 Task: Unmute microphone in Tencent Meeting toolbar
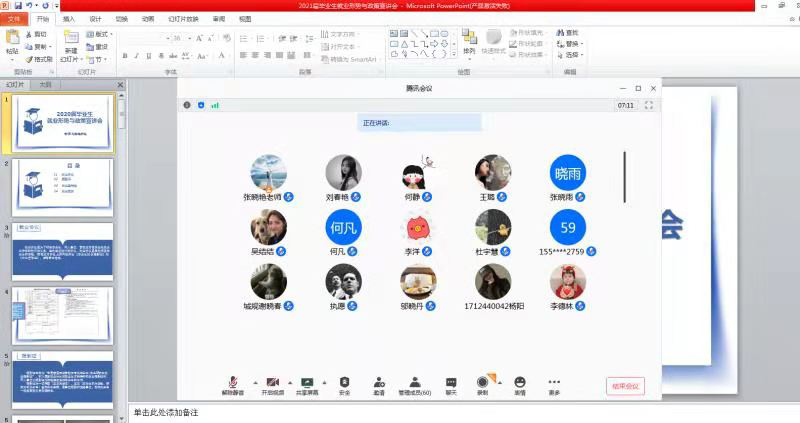coord(233,386)
